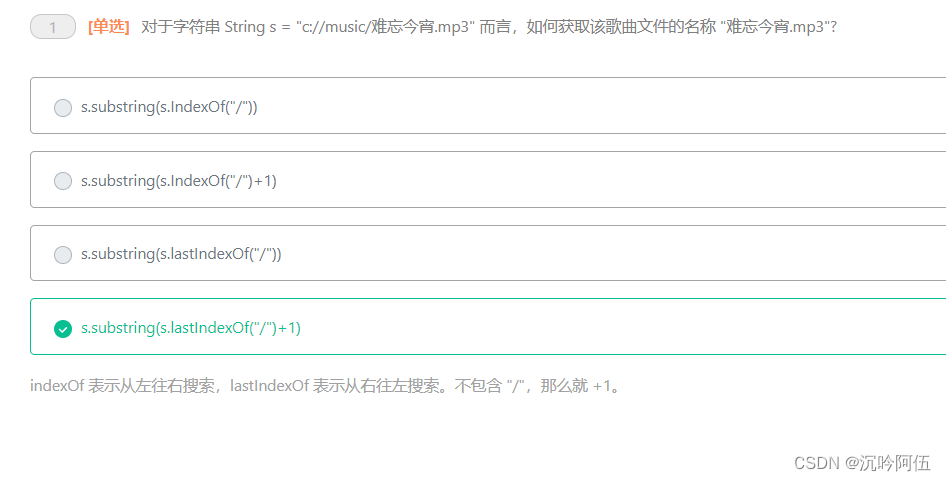Click "String s" in the question text
946x481 pixels.
[250, 27]
